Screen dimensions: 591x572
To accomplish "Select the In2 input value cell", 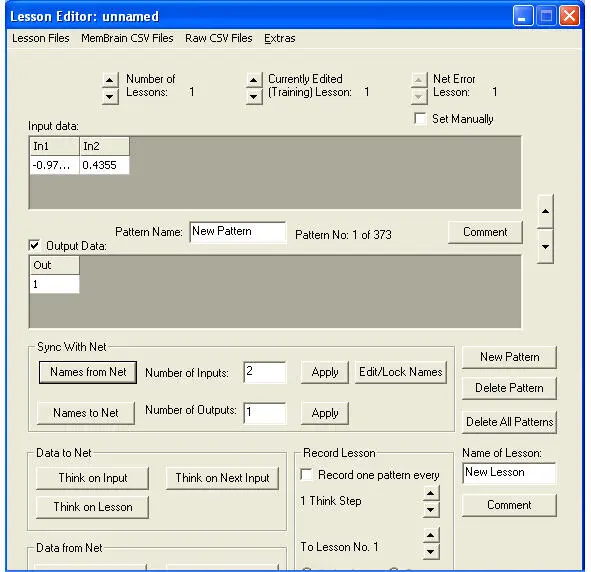I will 104,165.
